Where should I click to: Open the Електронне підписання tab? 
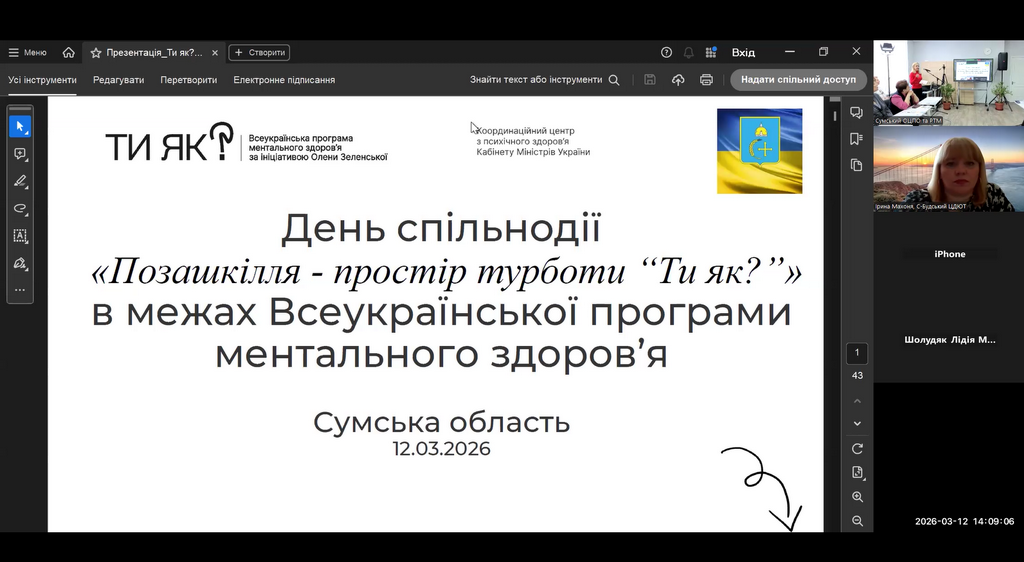pos(284,80)
